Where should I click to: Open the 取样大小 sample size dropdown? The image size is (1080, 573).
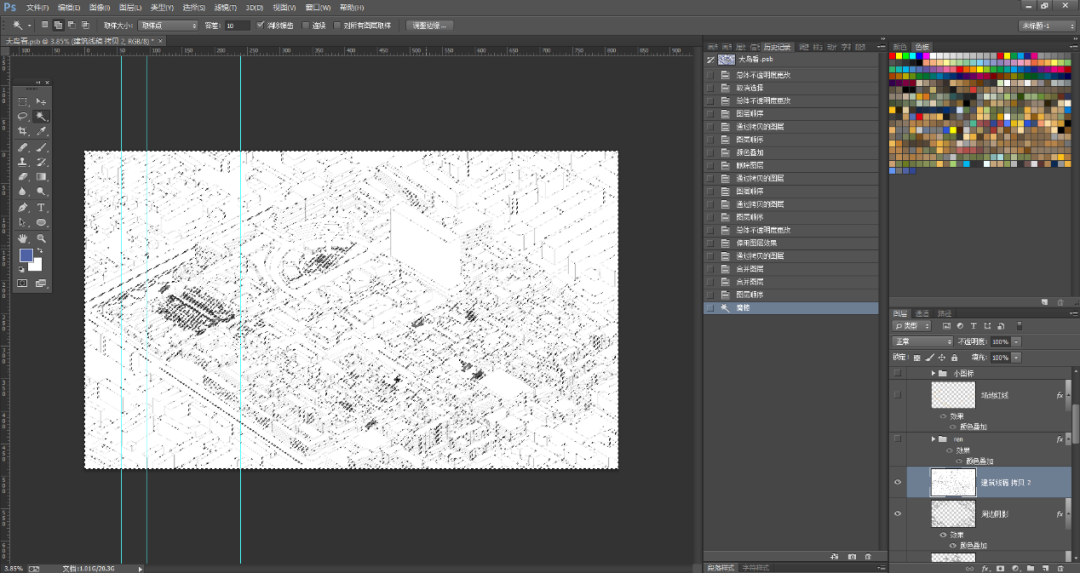[x=167, y=25]
